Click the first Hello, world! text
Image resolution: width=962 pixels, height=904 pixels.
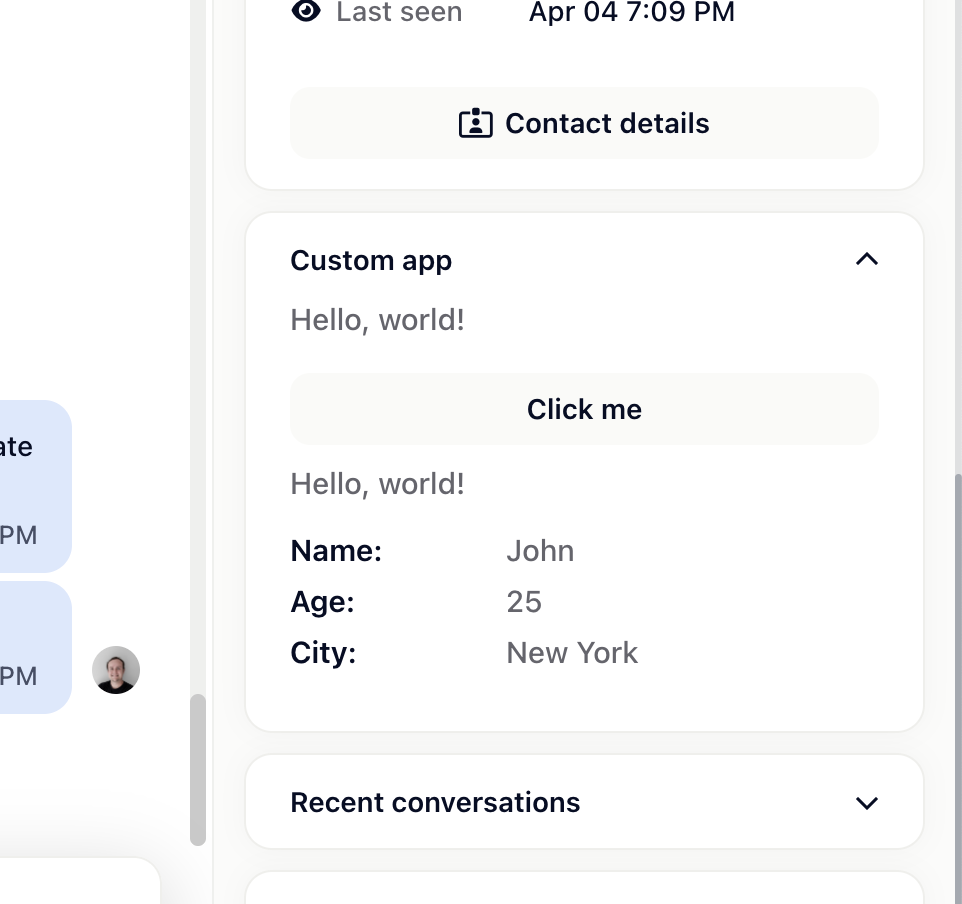(377, 320)
